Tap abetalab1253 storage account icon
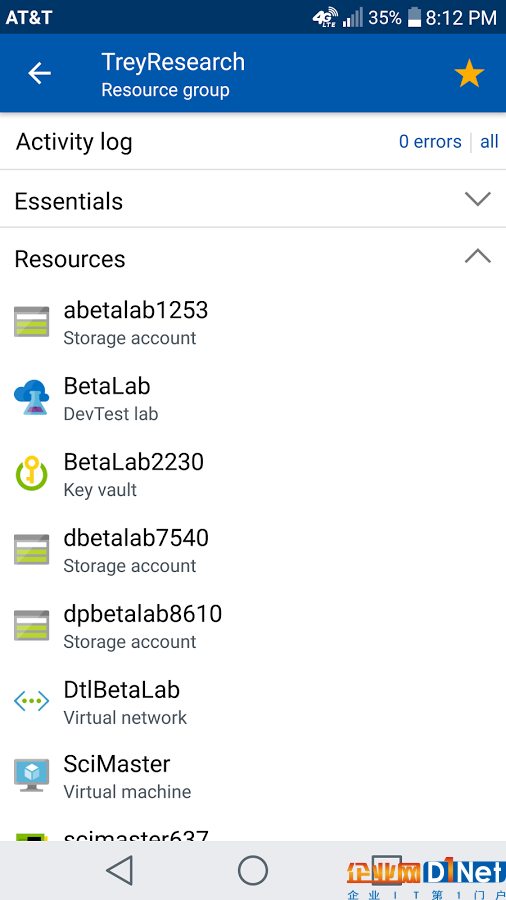The width and height of the screenshot is (506, 900). [32, 321]
